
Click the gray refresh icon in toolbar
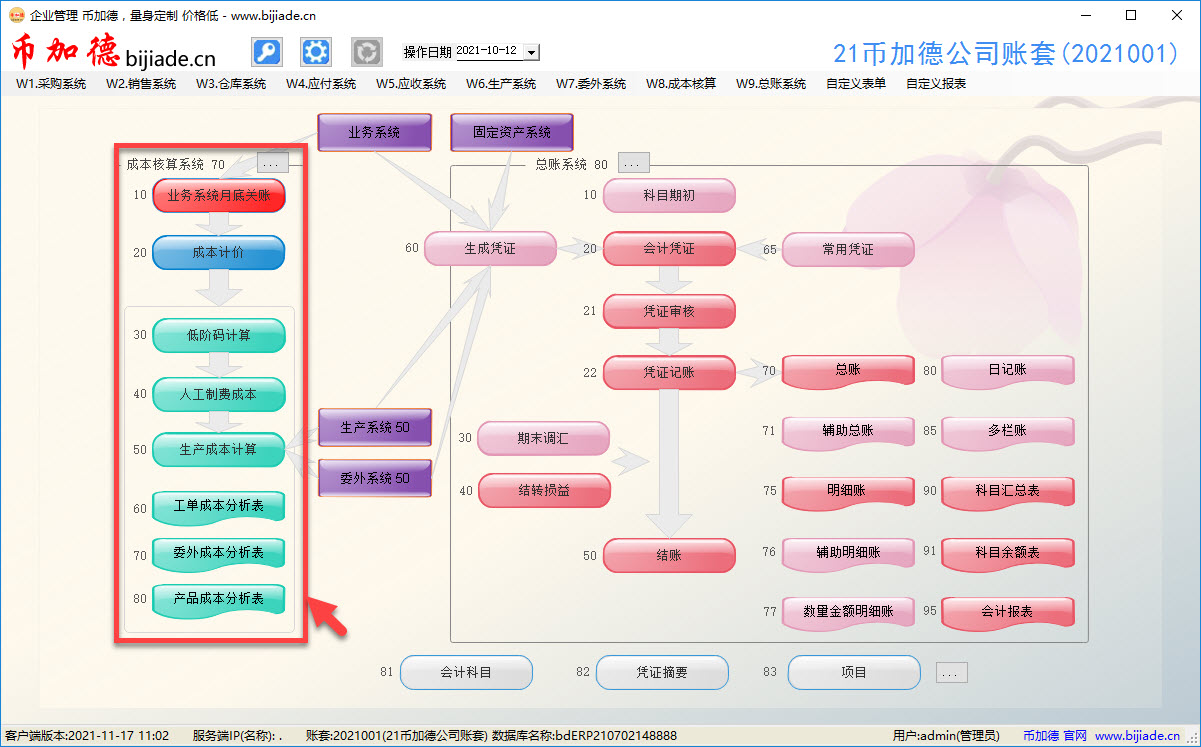(x=367, y=52)
